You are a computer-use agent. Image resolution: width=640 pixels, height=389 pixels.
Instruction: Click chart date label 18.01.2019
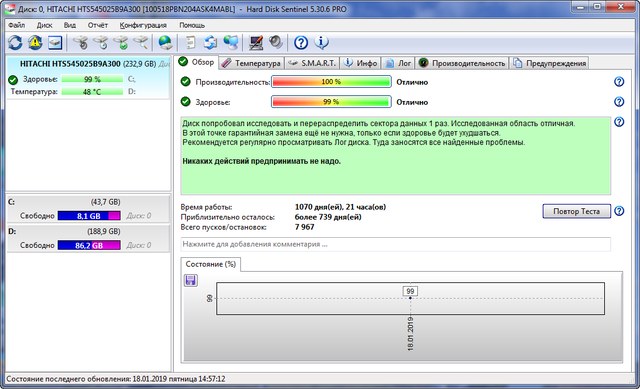coord(410,333)
